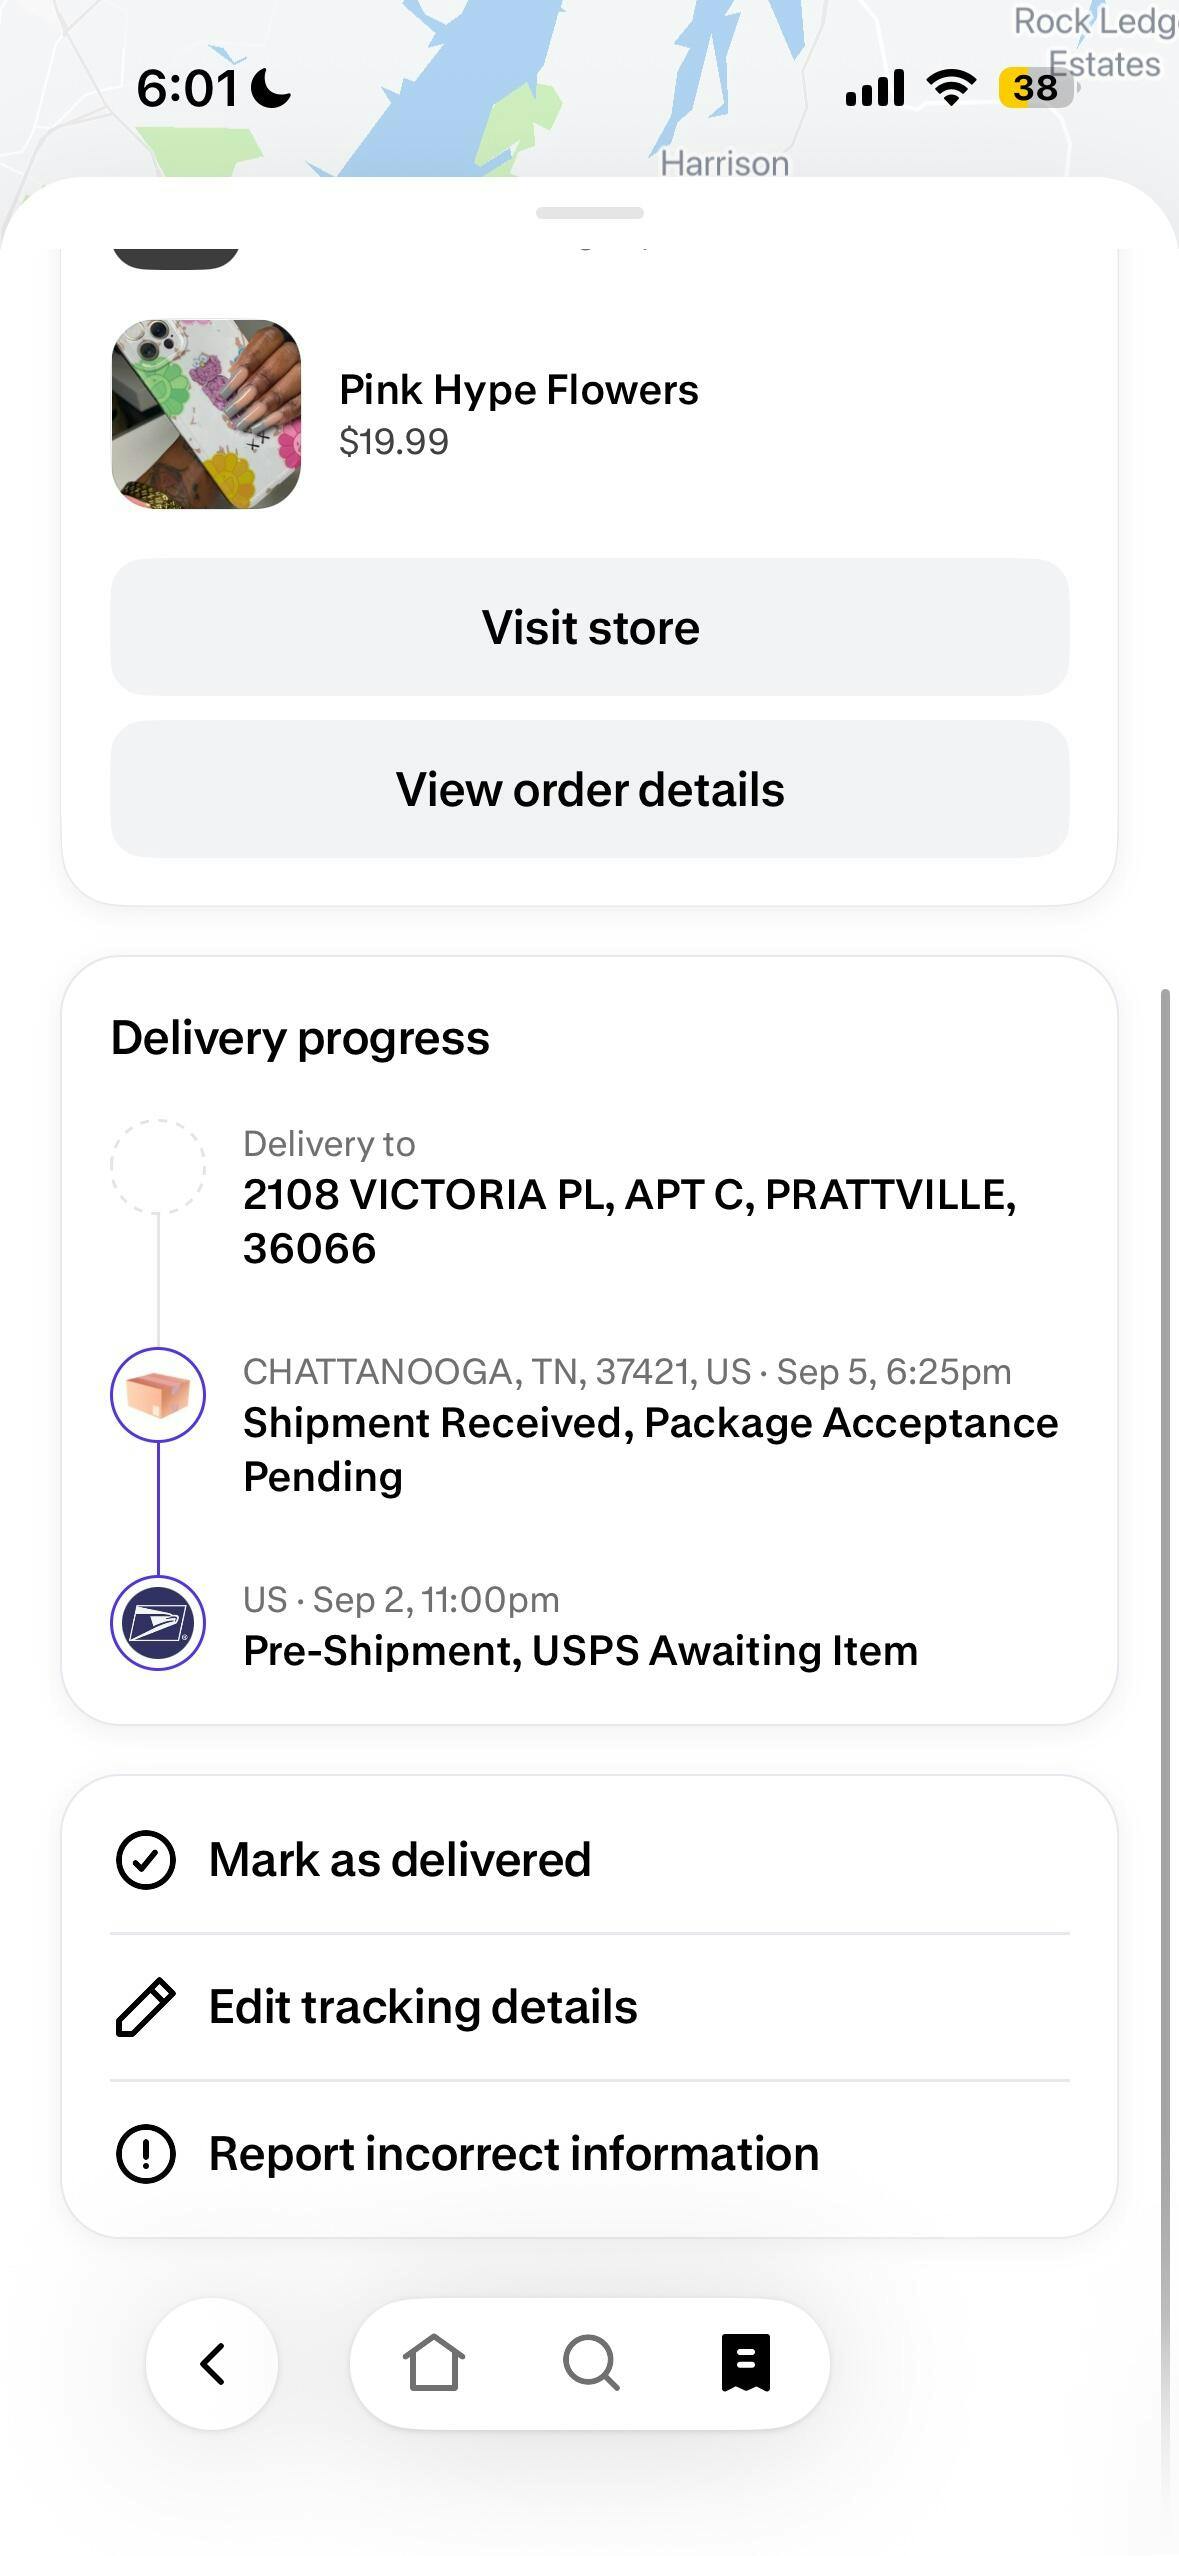Open the Search magnifier tab

pyautogui.click(x=591, y=2363)
